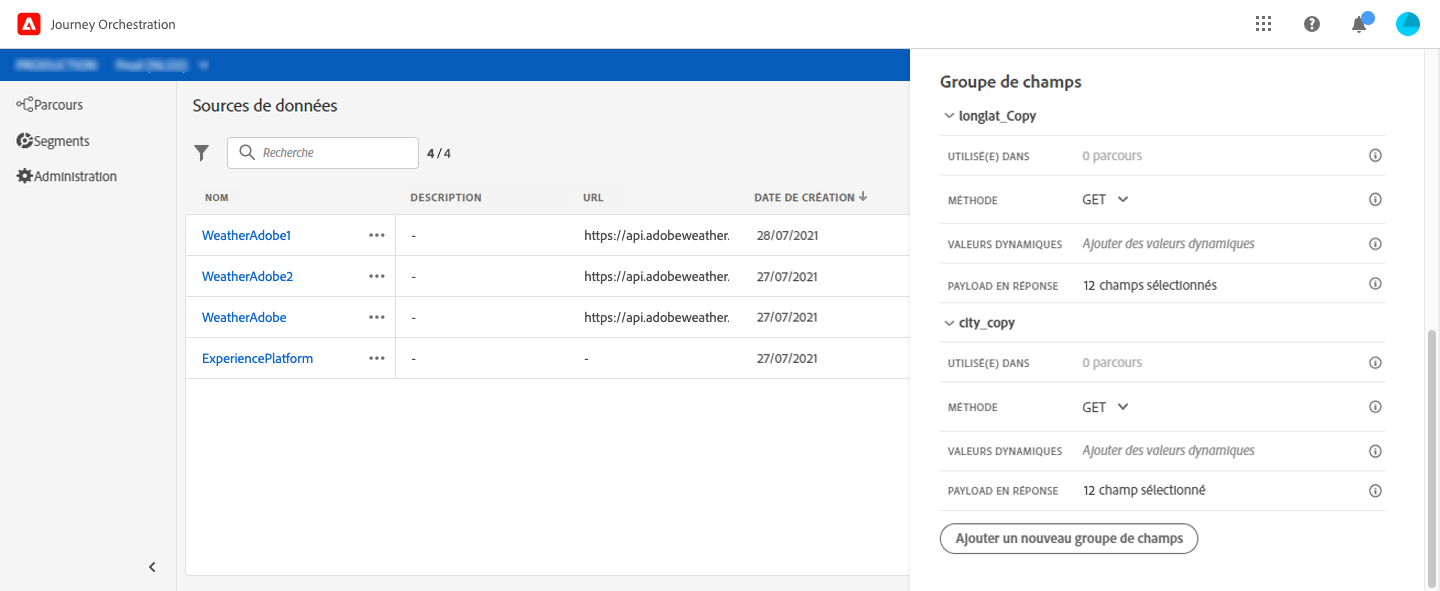Click '0 parcours' under city_copy

coord(1112,363)
